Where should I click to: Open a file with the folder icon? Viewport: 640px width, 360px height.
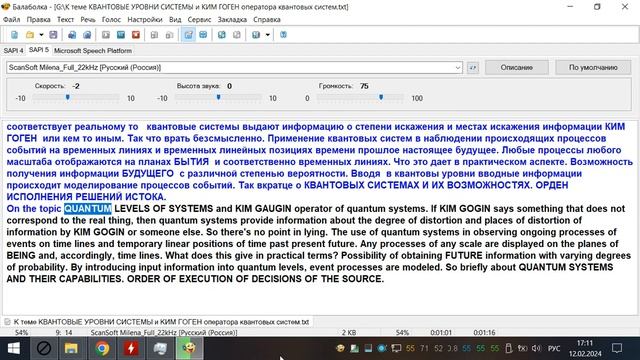coord(30,35)
